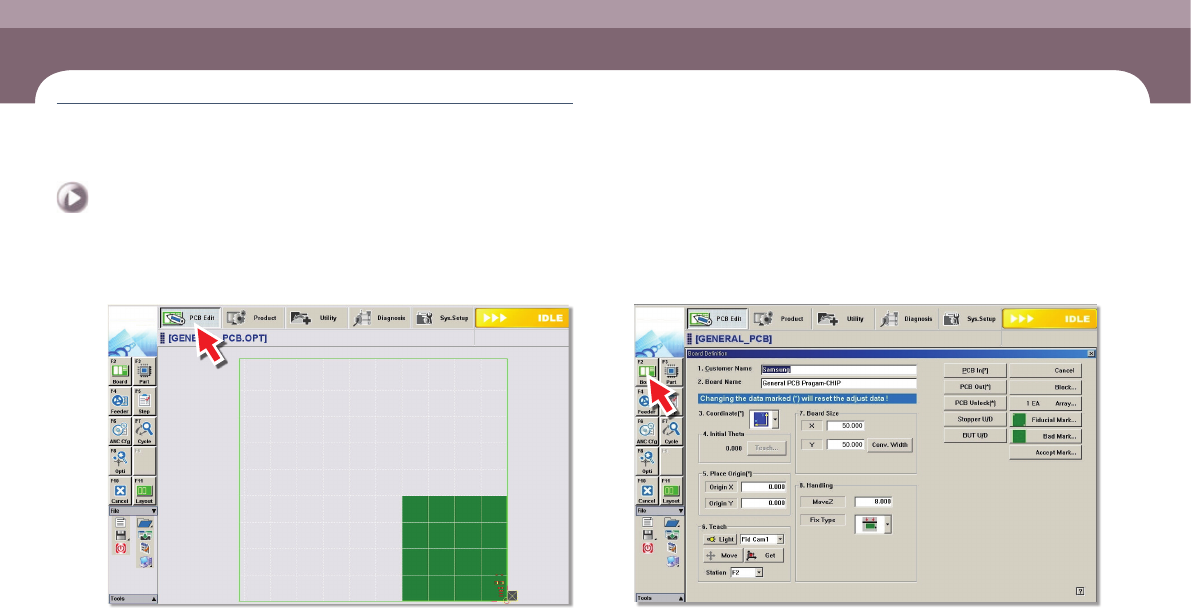
Task: Open ANC Cfg in GENERAL_PCB.OPT screen
Action: [120, 431]
